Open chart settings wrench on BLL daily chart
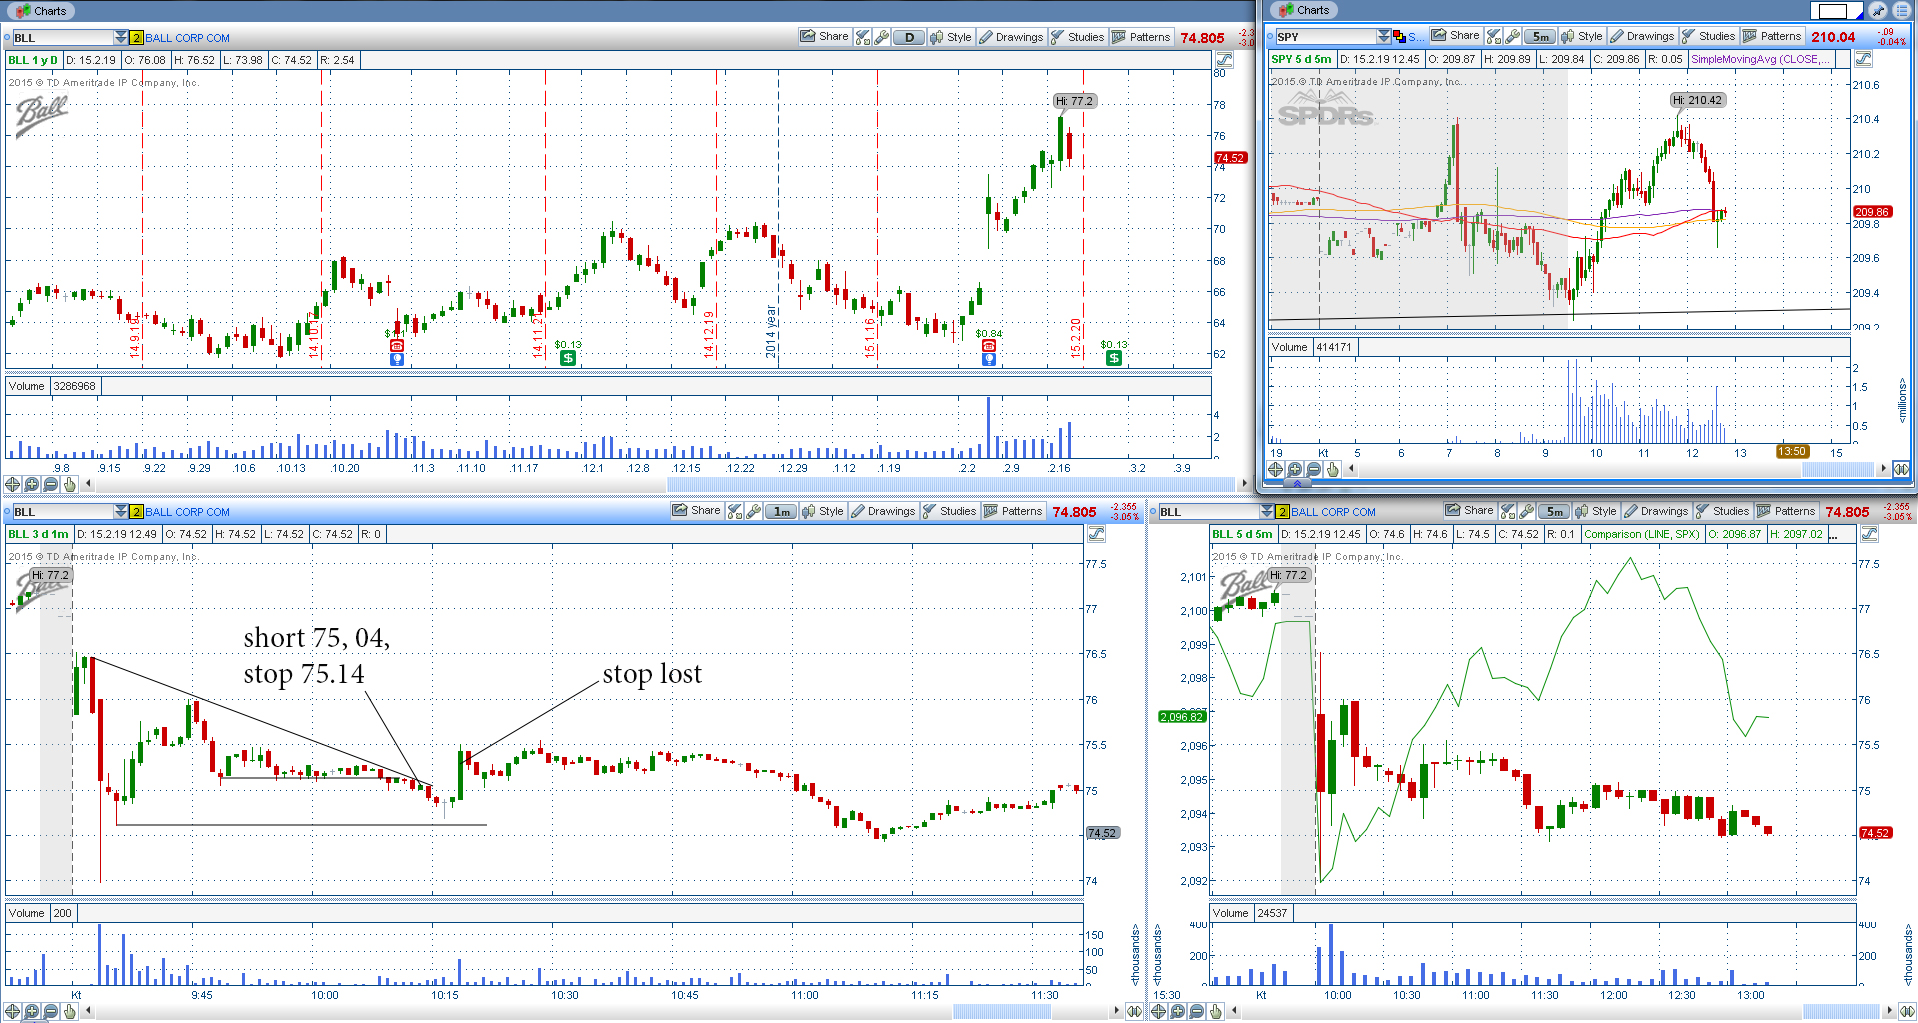 (x=881, y=37)
